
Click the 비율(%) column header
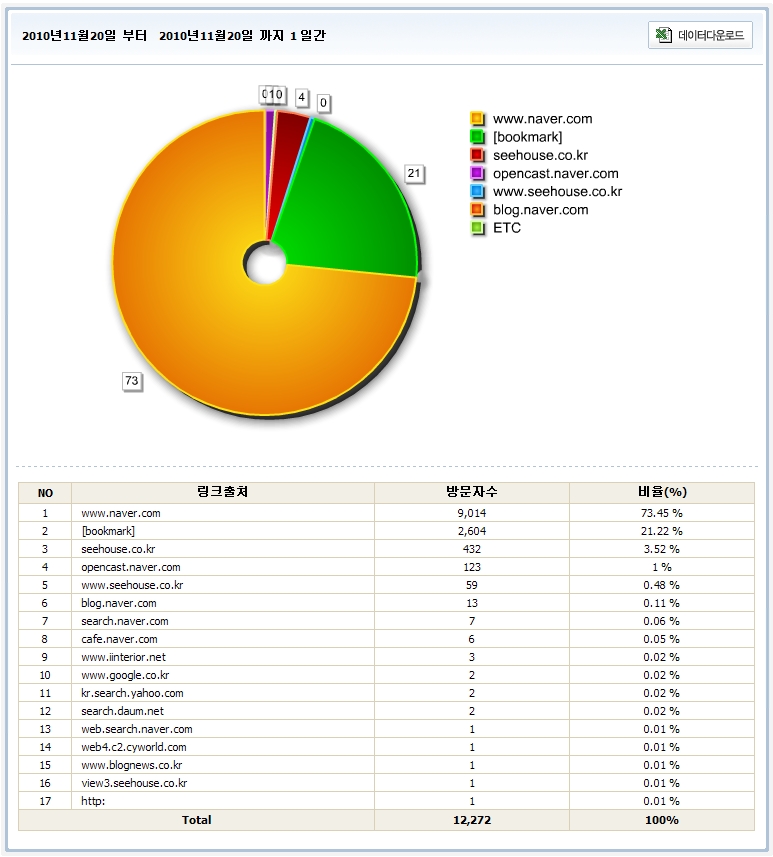click(661, 492)
